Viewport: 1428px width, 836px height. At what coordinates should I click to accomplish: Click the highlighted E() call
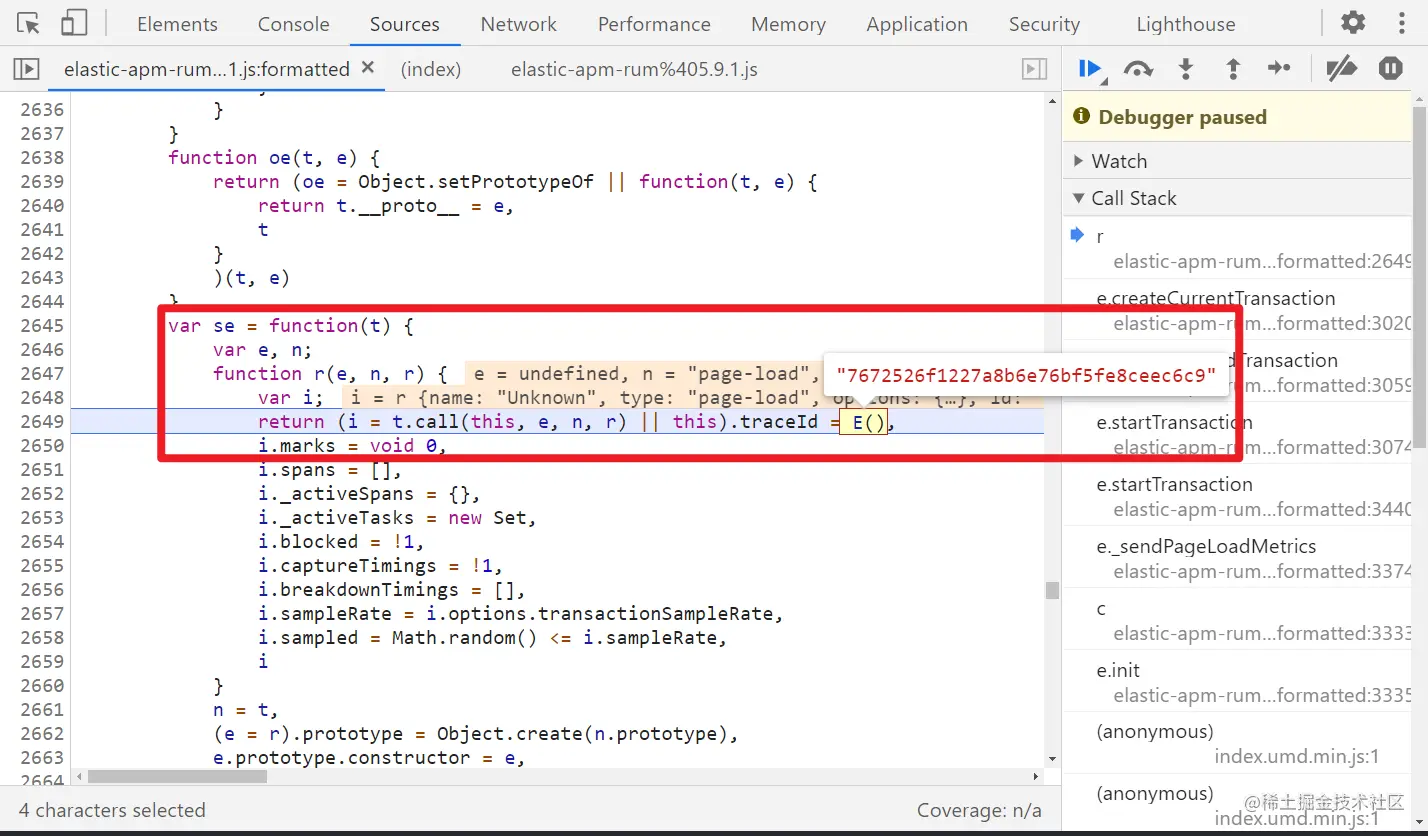(863, 422)
